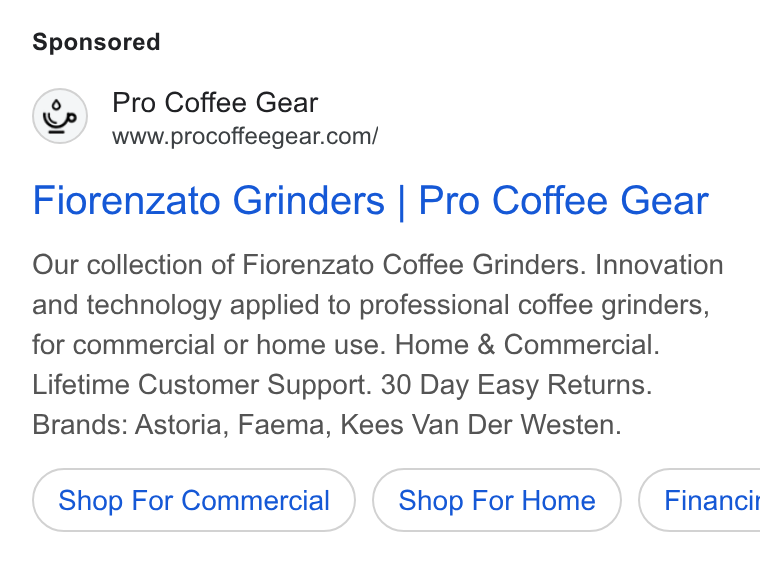
Task: Click the 30 Day Easy Returns text
Action: pyautogui.click(x=516, y=385)
